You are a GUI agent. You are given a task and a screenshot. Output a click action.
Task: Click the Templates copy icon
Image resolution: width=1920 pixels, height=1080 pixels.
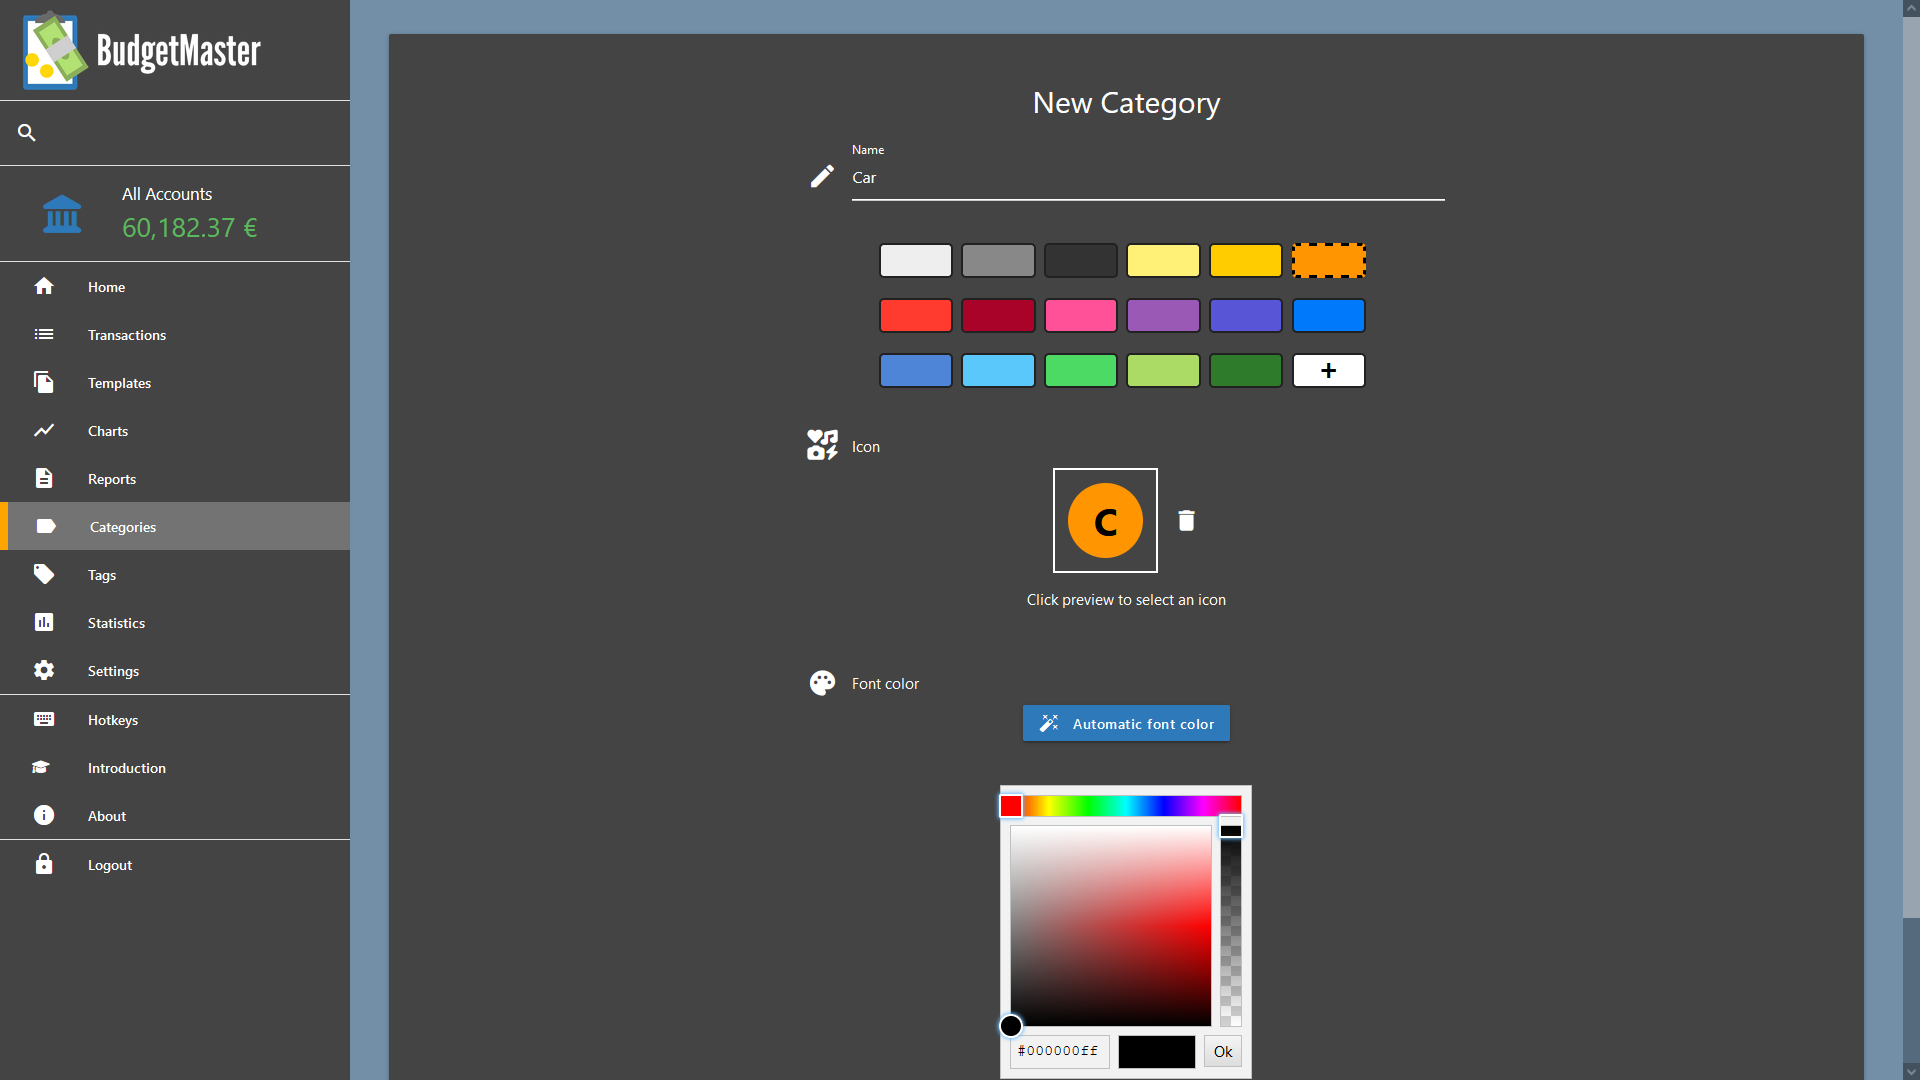(44, 382)
